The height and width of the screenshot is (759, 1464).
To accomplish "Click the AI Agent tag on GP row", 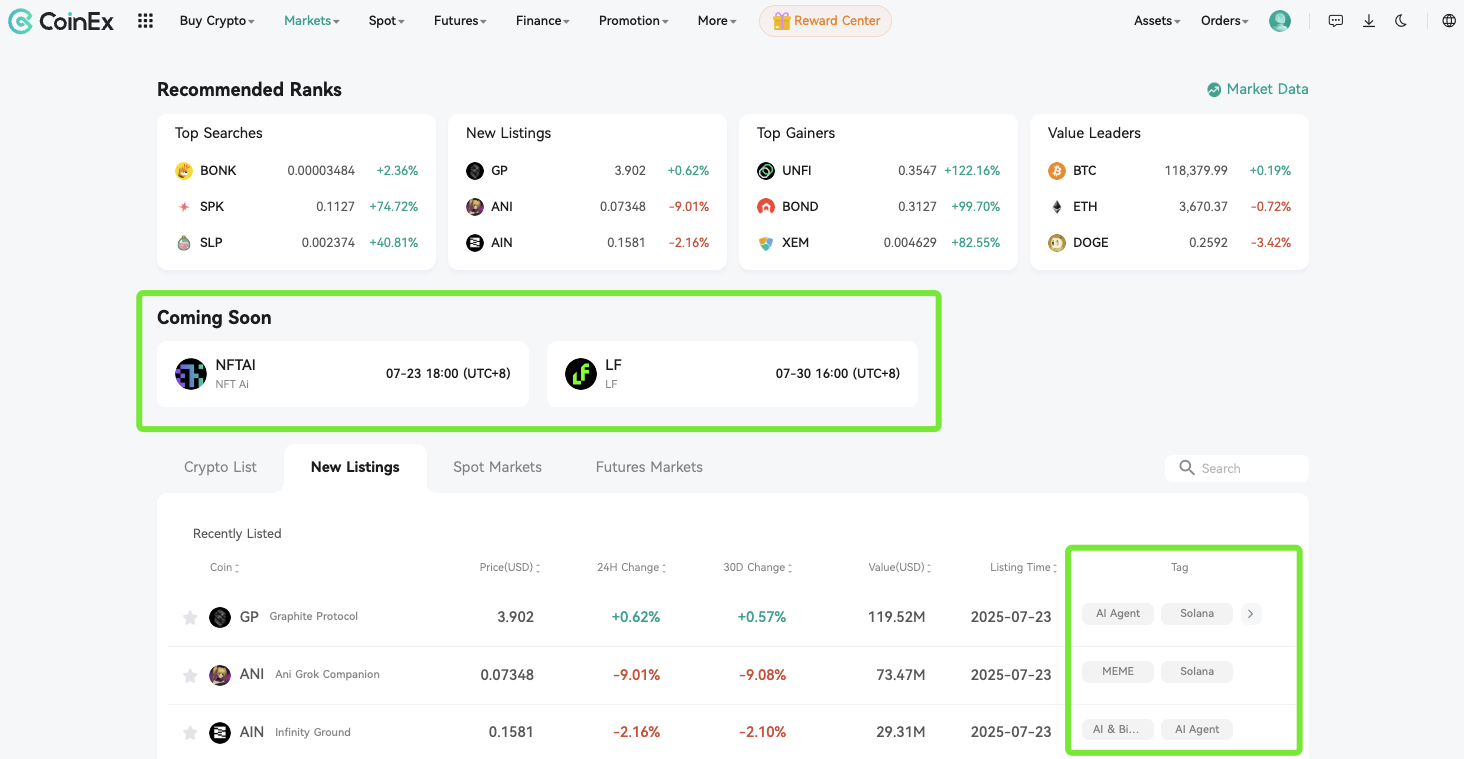I will coord(1118,614).
